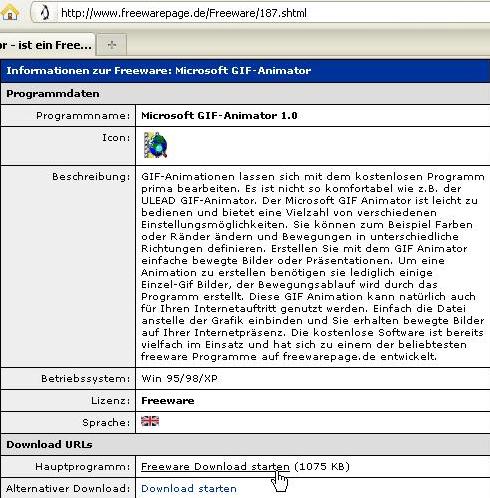Click 'Freeware Download starten' link
This screenshot has height=498, width=490.
215,466
